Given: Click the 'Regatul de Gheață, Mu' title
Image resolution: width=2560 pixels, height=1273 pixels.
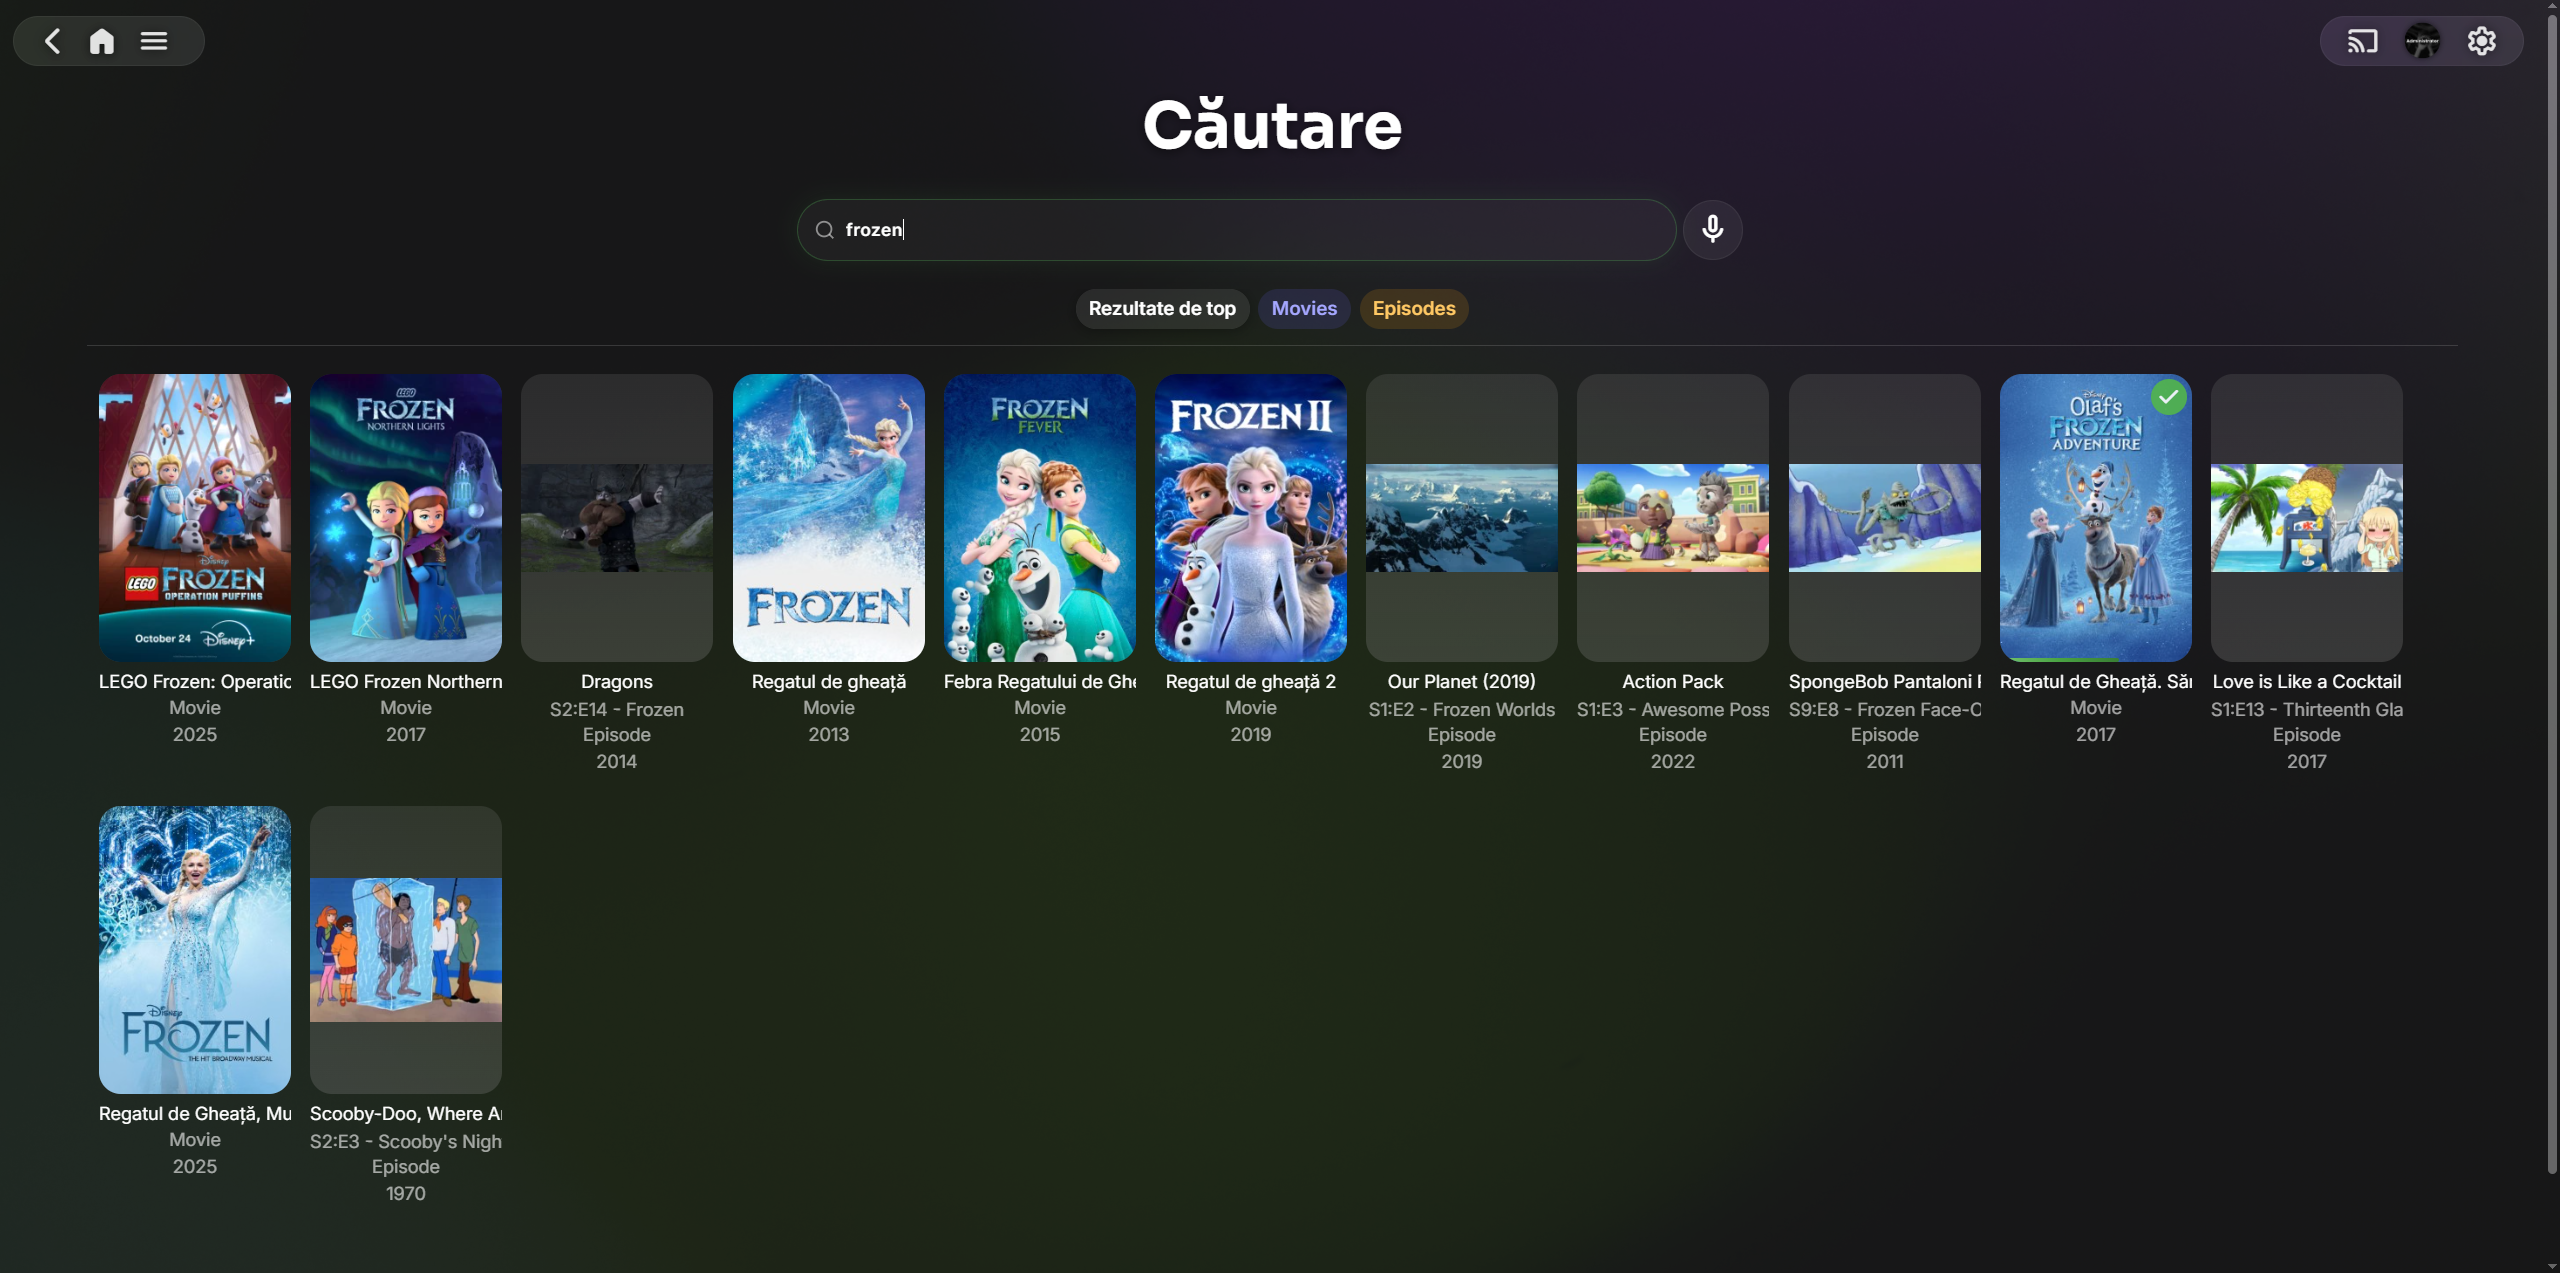Looking at the screenshot, I should 195,1114.
